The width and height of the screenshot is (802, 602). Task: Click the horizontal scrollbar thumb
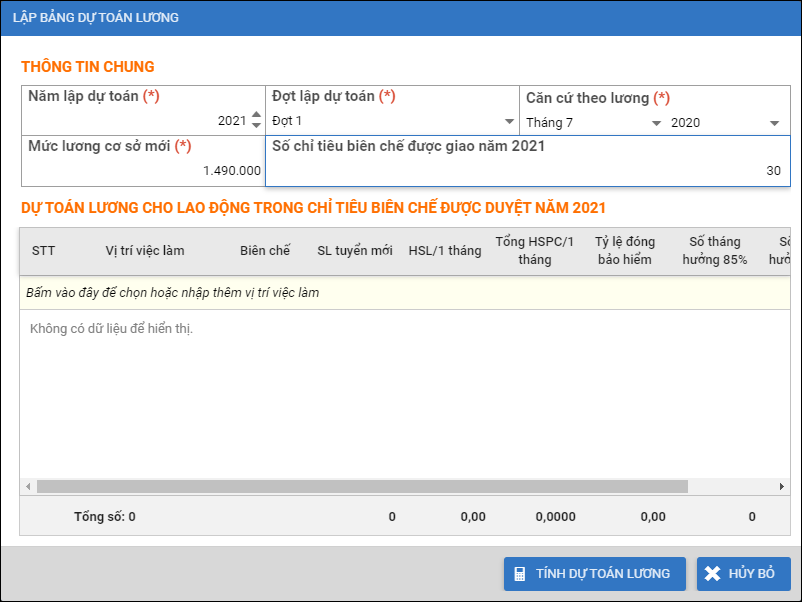[362, 487]
